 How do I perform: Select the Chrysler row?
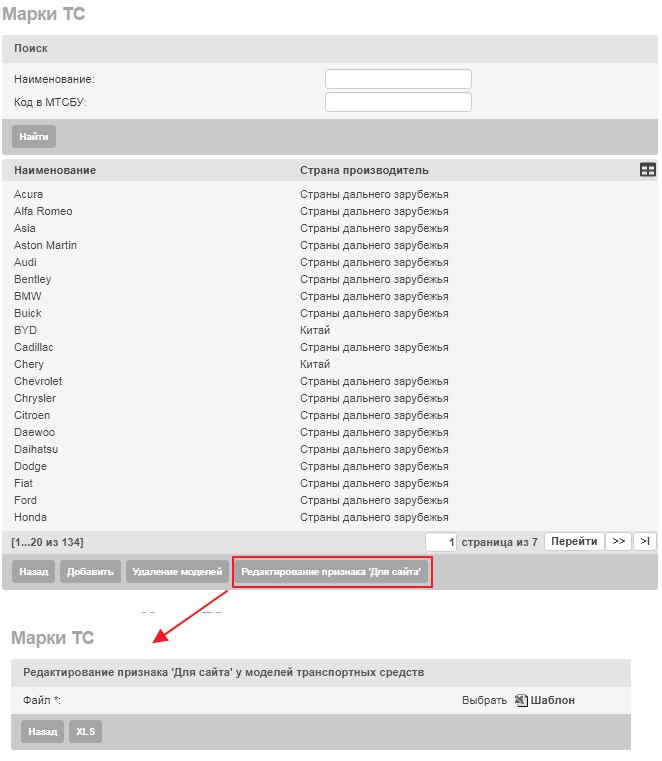pos(330,398)
